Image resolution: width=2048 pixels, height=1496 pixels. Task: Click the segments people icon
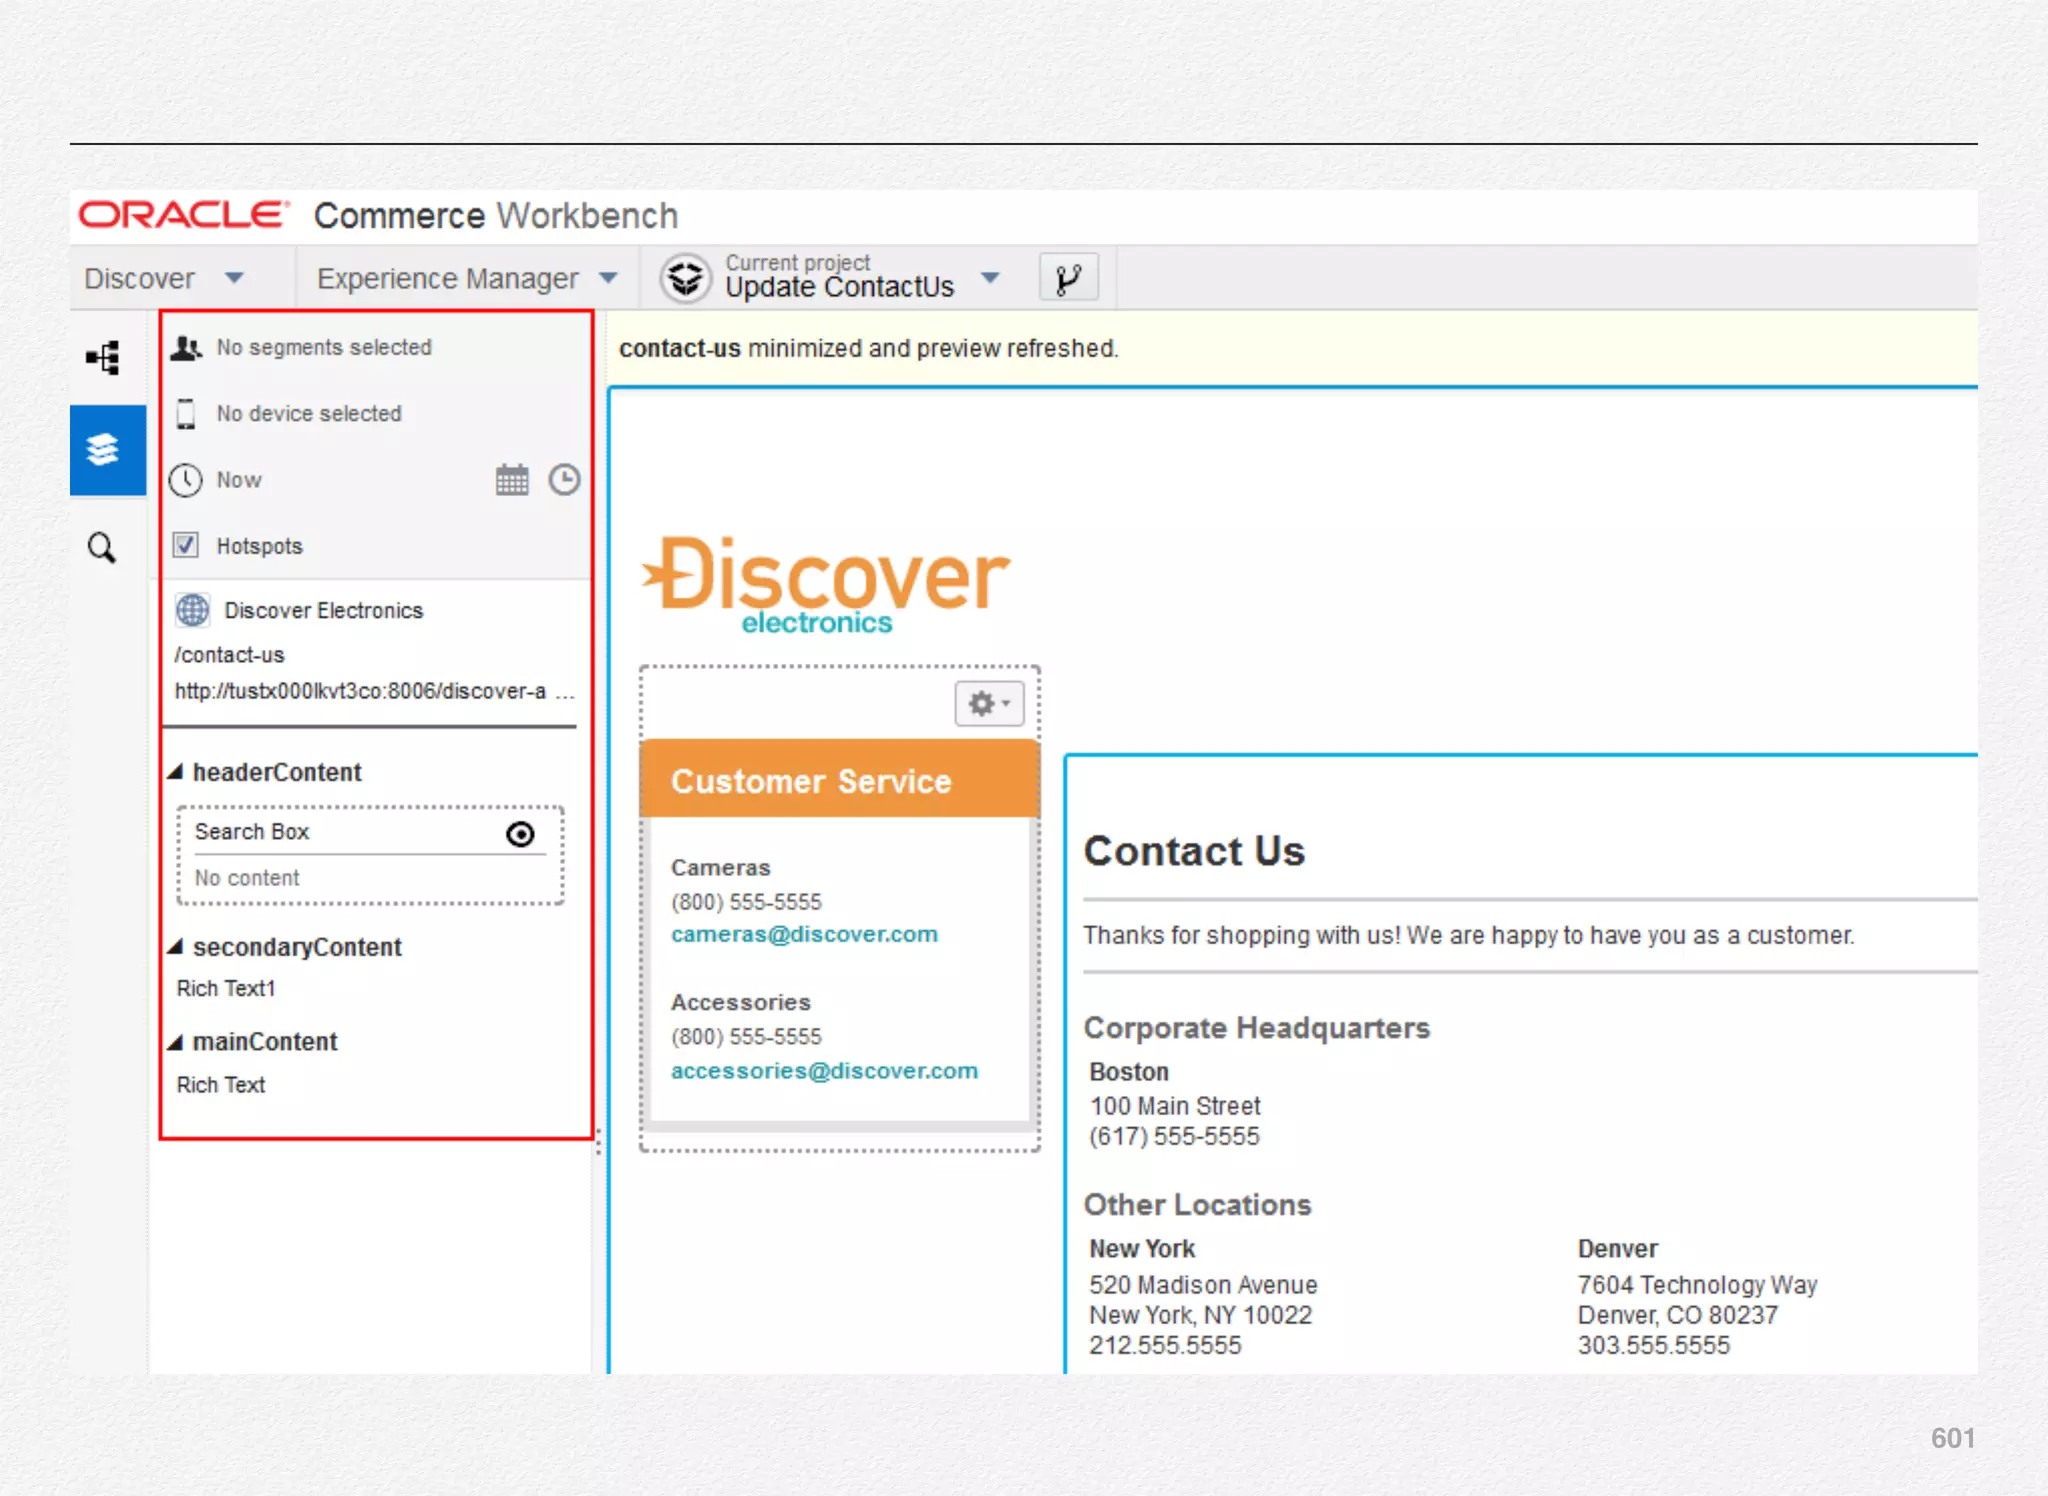(x=186, y=348)
